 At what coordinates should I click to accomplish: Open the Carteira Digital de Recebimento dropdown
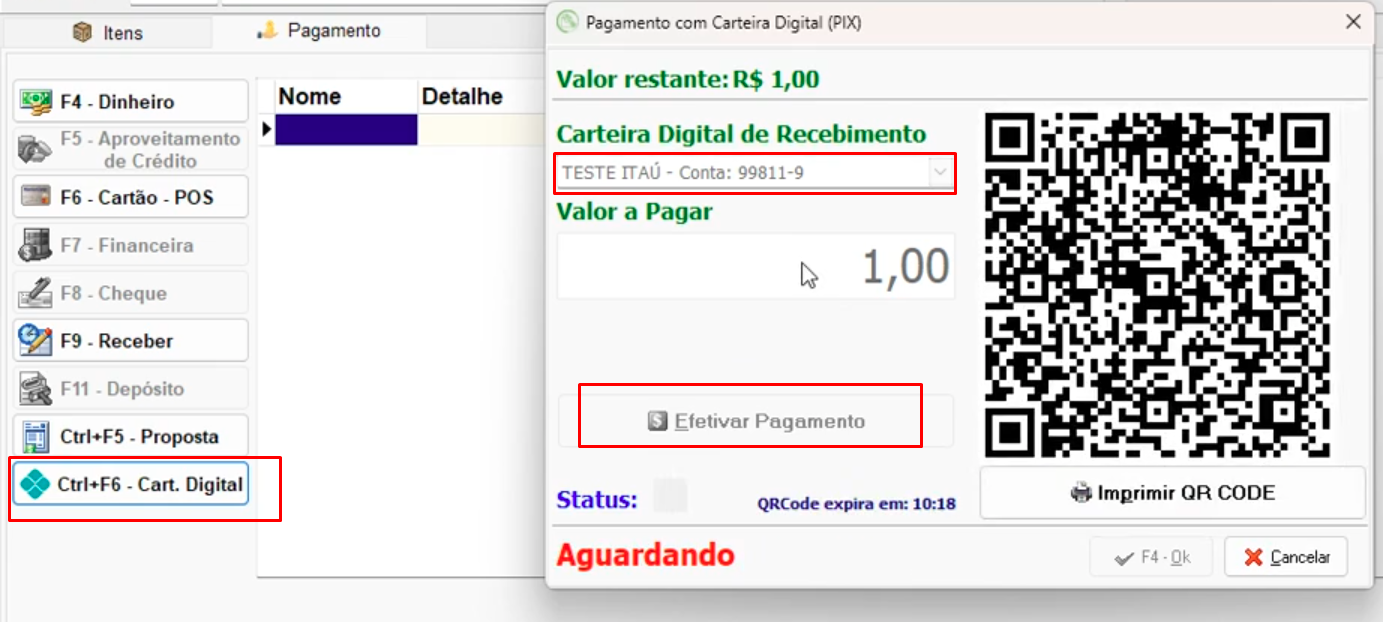point(755,173)
